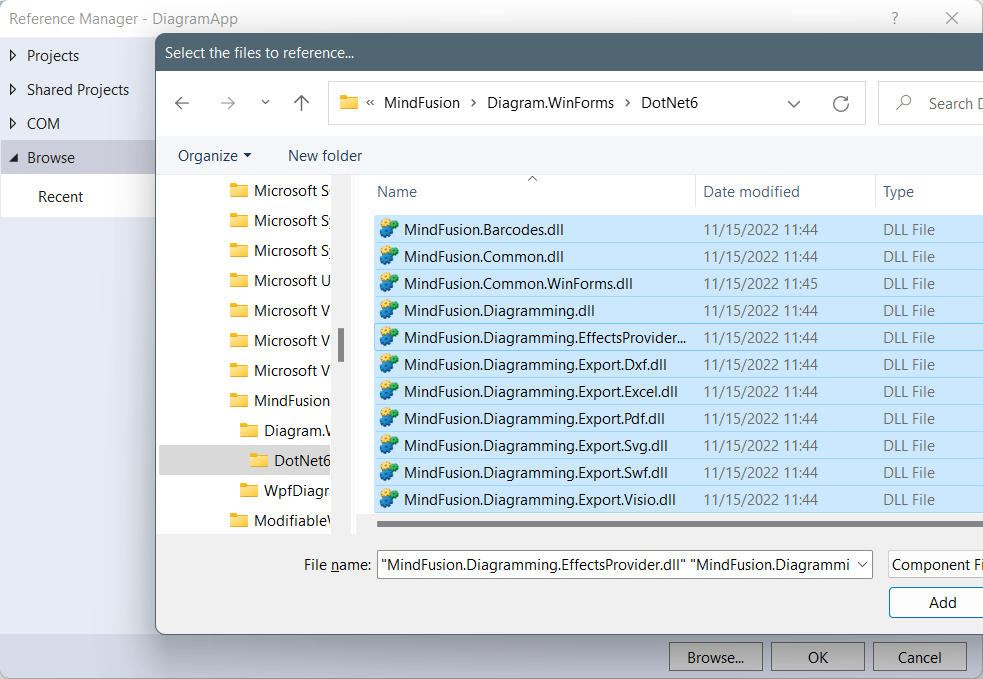
Task: Open Reference Manager help question mark
Action: coord(895,18)
